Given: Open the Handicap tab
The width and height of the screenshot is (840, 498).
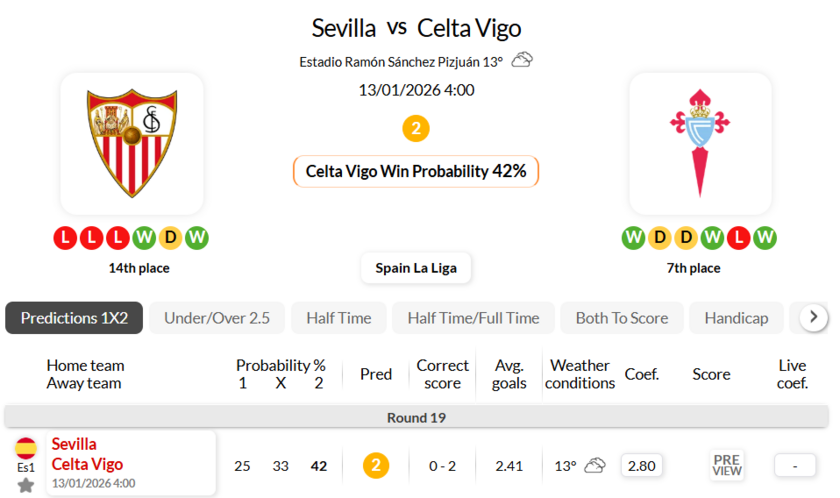Looking at the screenshot, I should [x=736, y=318].
